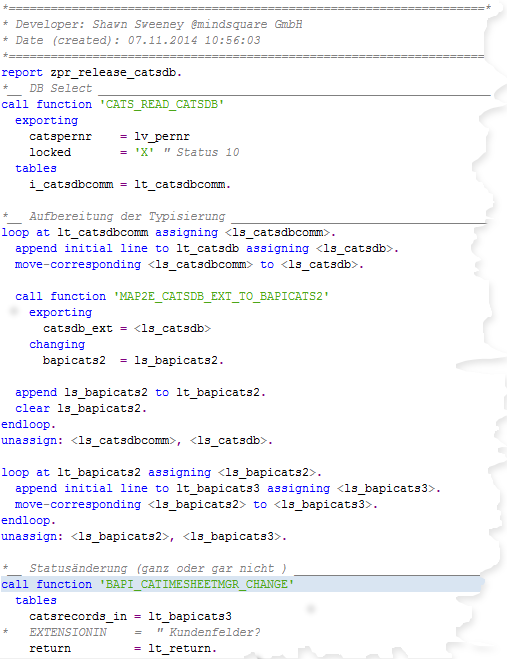Click the 'CATS_READ_CATSDB' function name
This screenshot has height=659, width=507.
coord(161,104)
